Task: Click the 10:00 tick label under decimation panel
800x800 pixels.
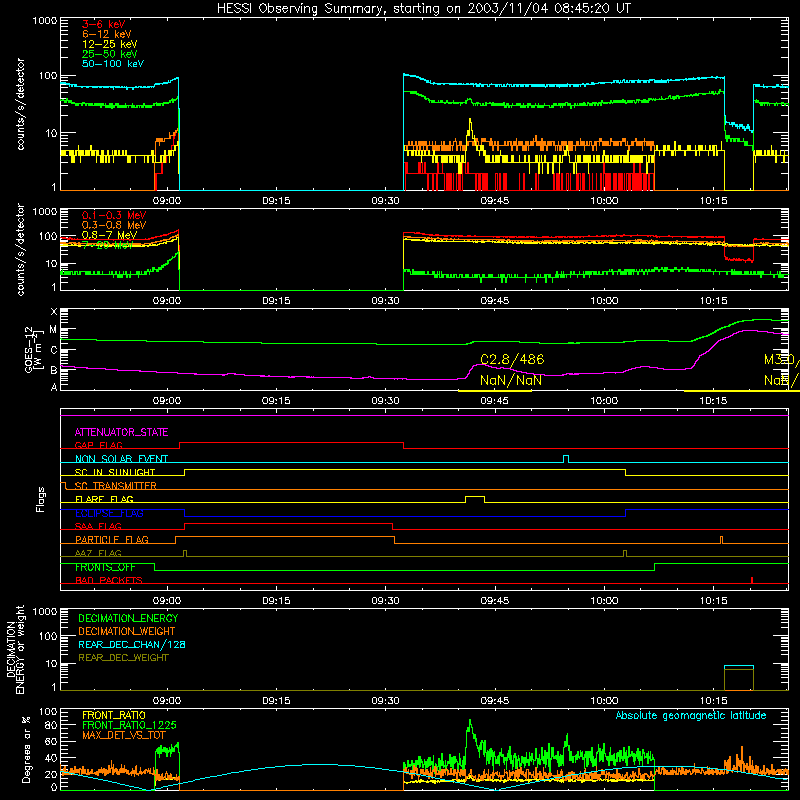Action: click(x=604, y=701)
